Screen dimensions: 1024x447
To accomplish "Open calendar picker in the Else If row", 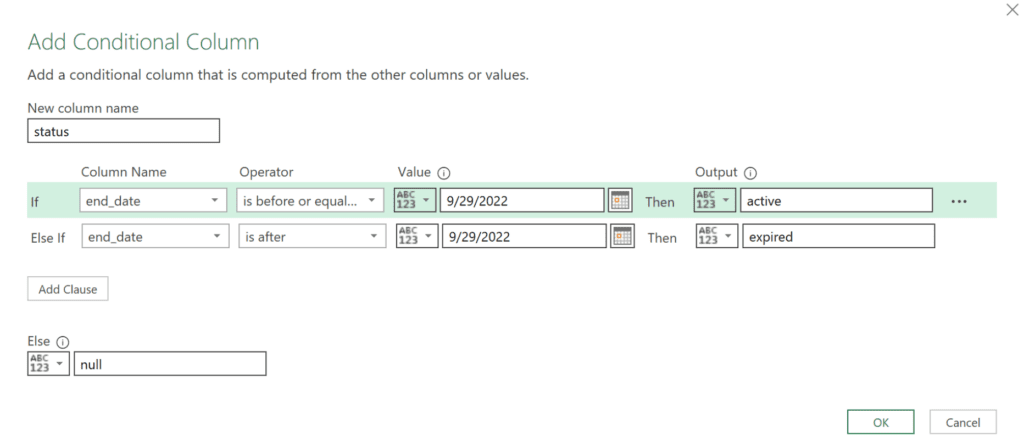I will pyautogui.click(x=620, y=237).
